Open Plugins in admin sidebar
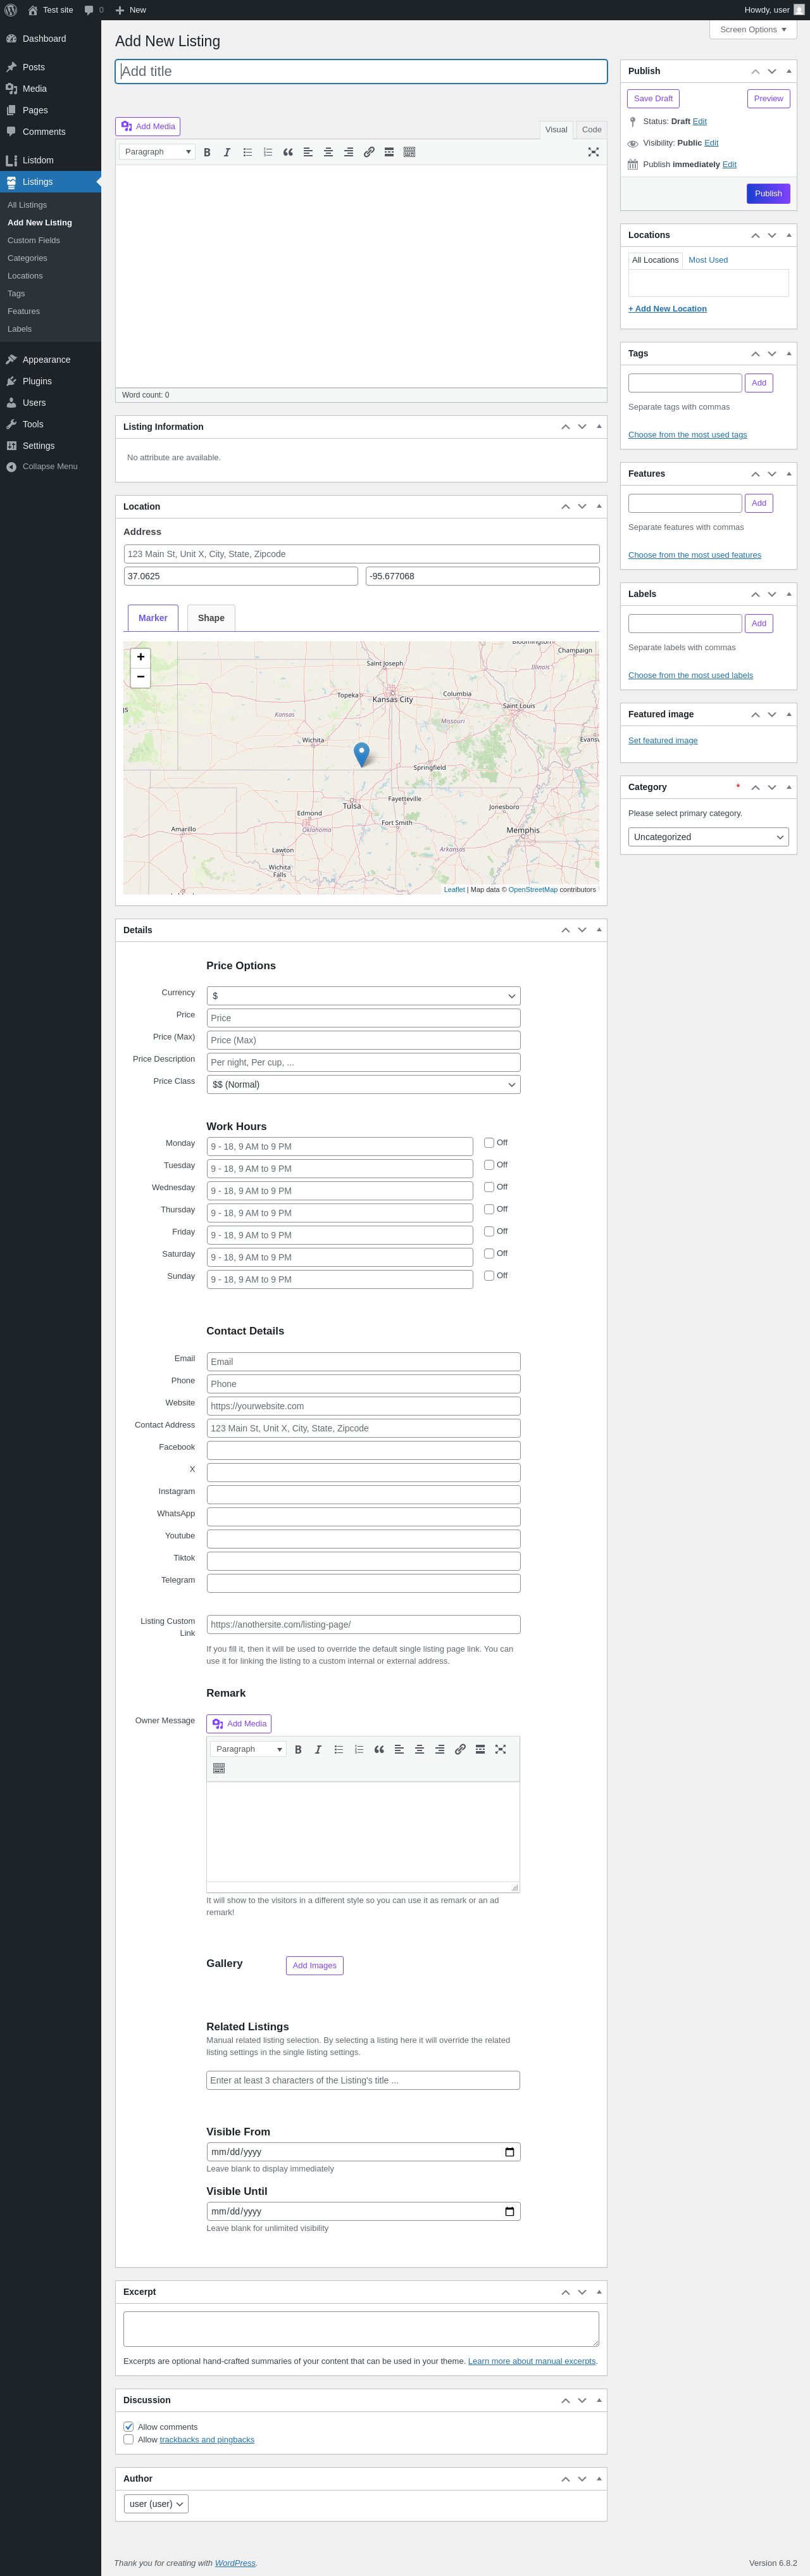The width and height of the screenshot is (810, 2576). tap(37, 381)
